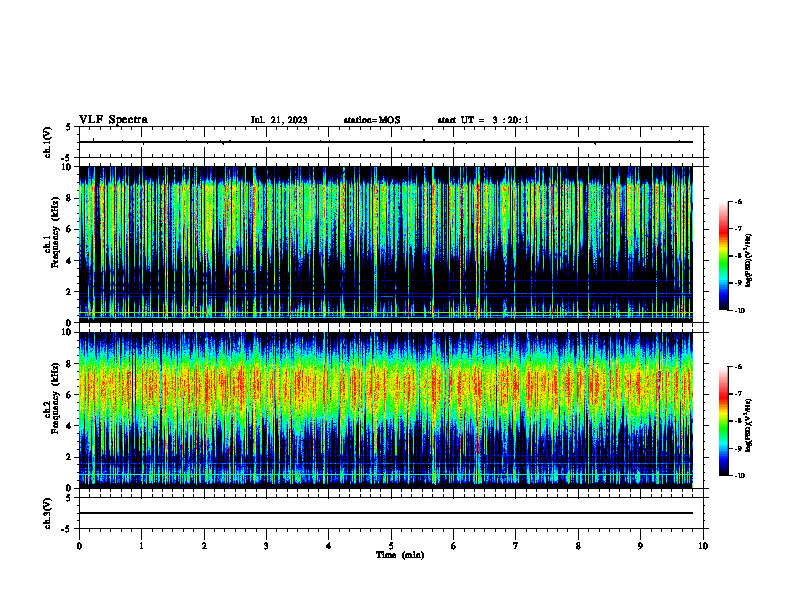Click the time axis tick label "7"
792x612 pixels.
click(x=516, y=546)
